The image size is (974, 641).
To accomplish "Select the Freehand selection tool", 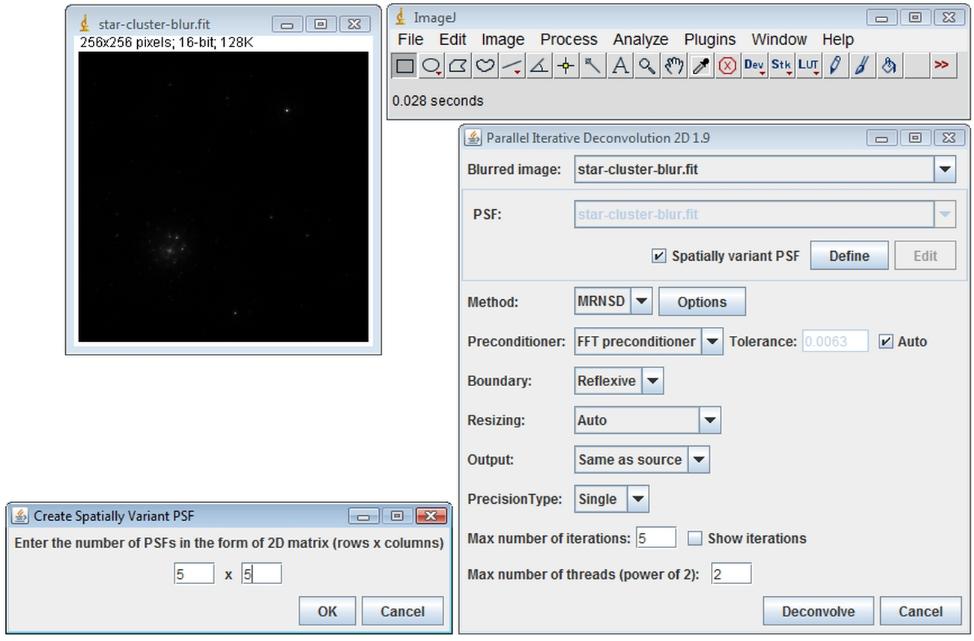I will 485,65.
